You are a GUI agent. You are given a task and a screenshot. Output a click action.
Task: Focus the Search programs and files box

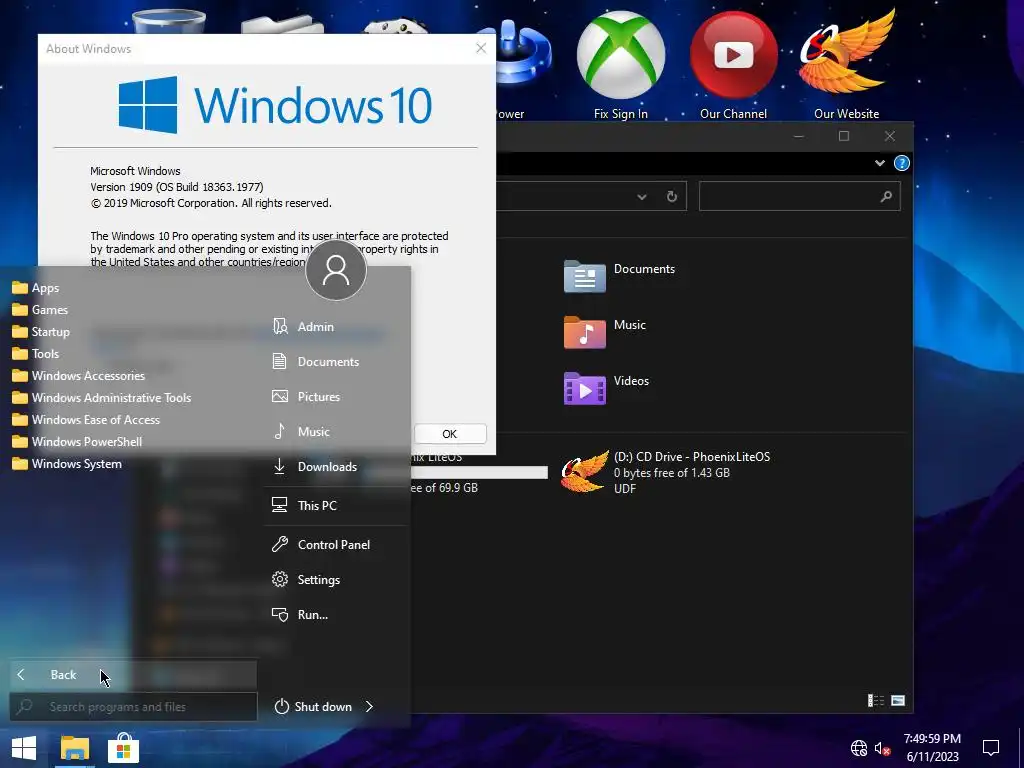coord(133,707)
